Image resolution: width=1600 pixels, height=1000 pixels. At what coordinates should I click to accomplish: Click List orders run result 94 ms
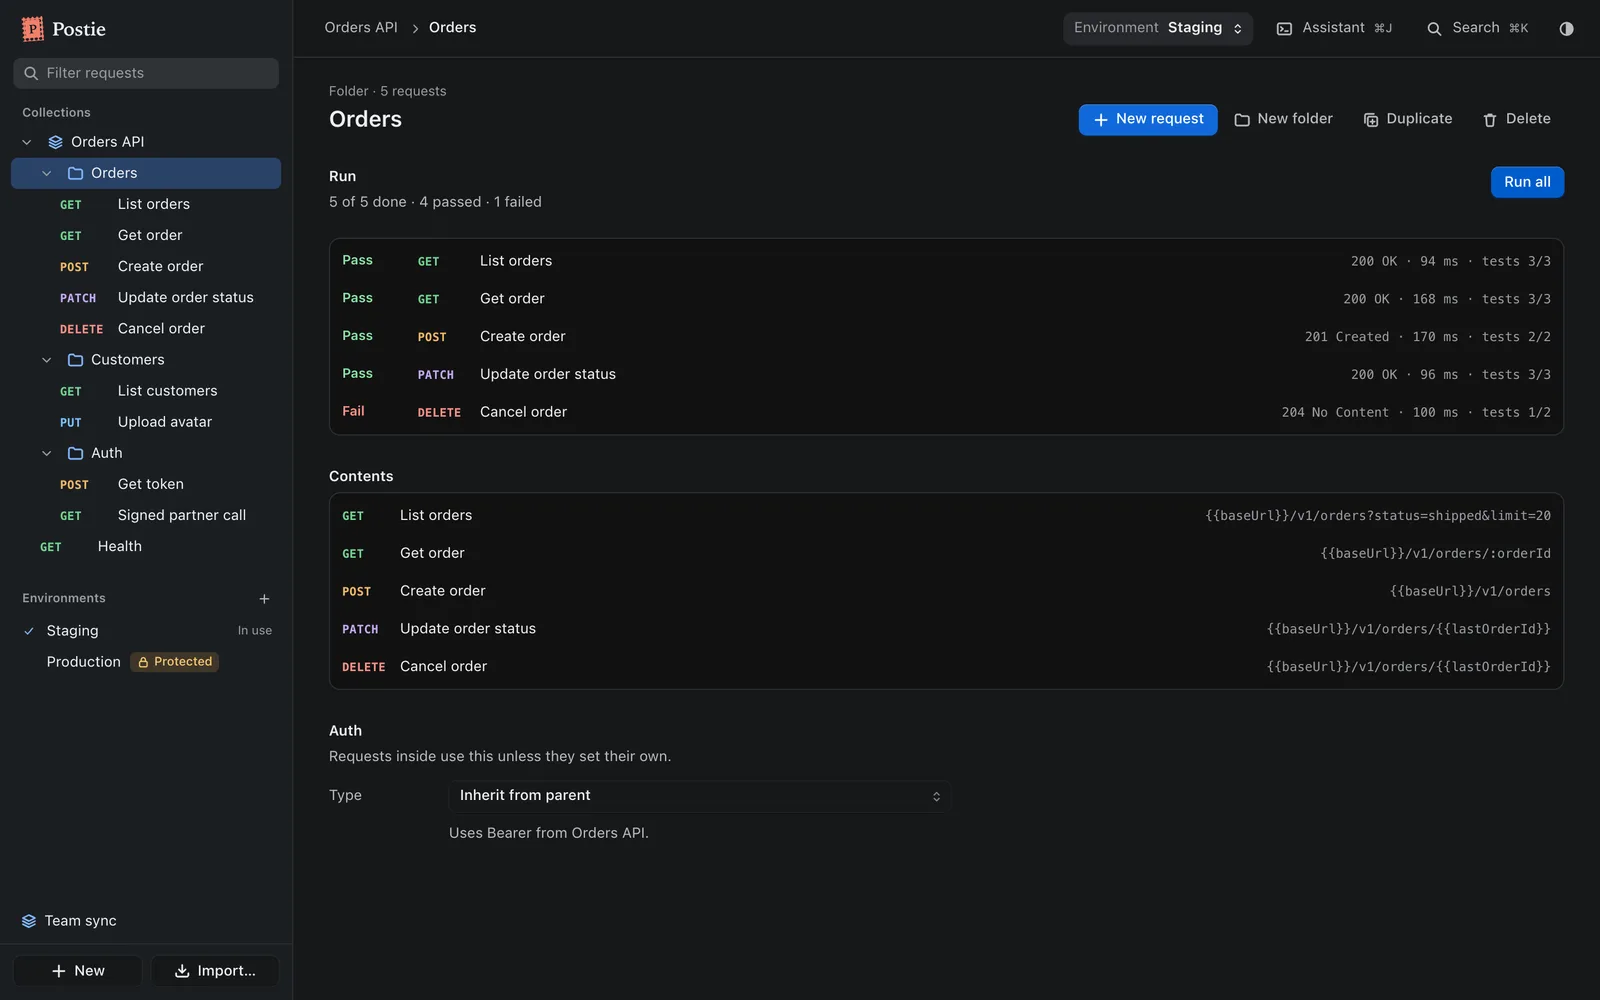[946, 261]
